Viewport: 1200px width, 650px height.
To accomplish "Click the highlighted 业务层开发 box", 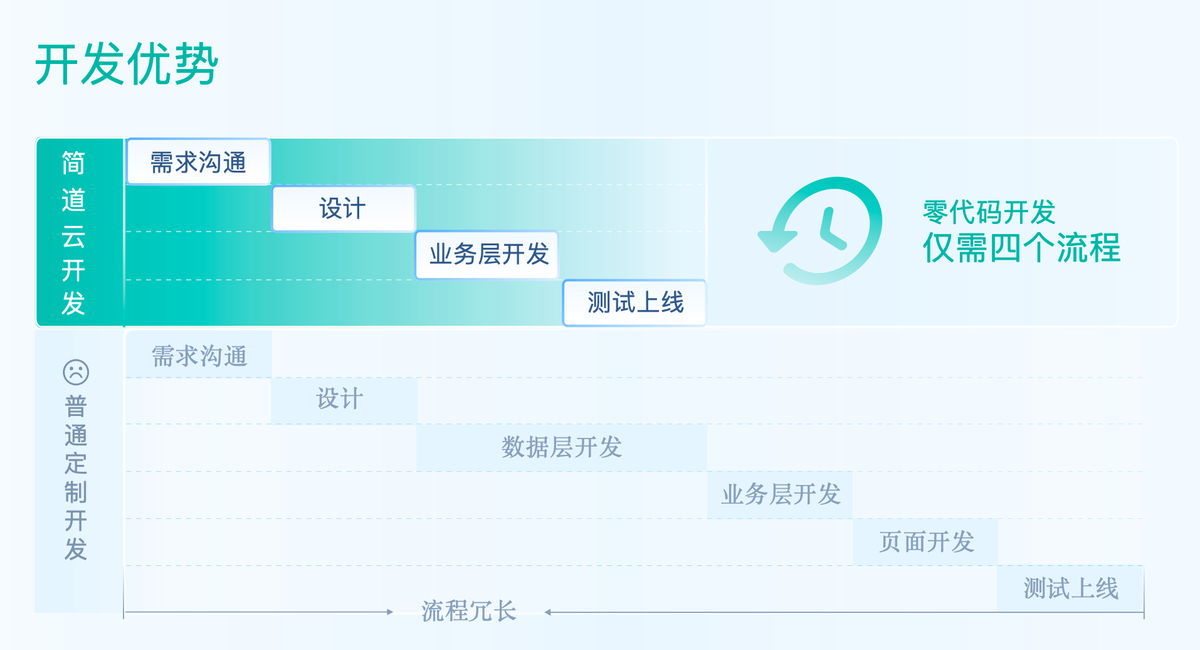I will point(488,254).
